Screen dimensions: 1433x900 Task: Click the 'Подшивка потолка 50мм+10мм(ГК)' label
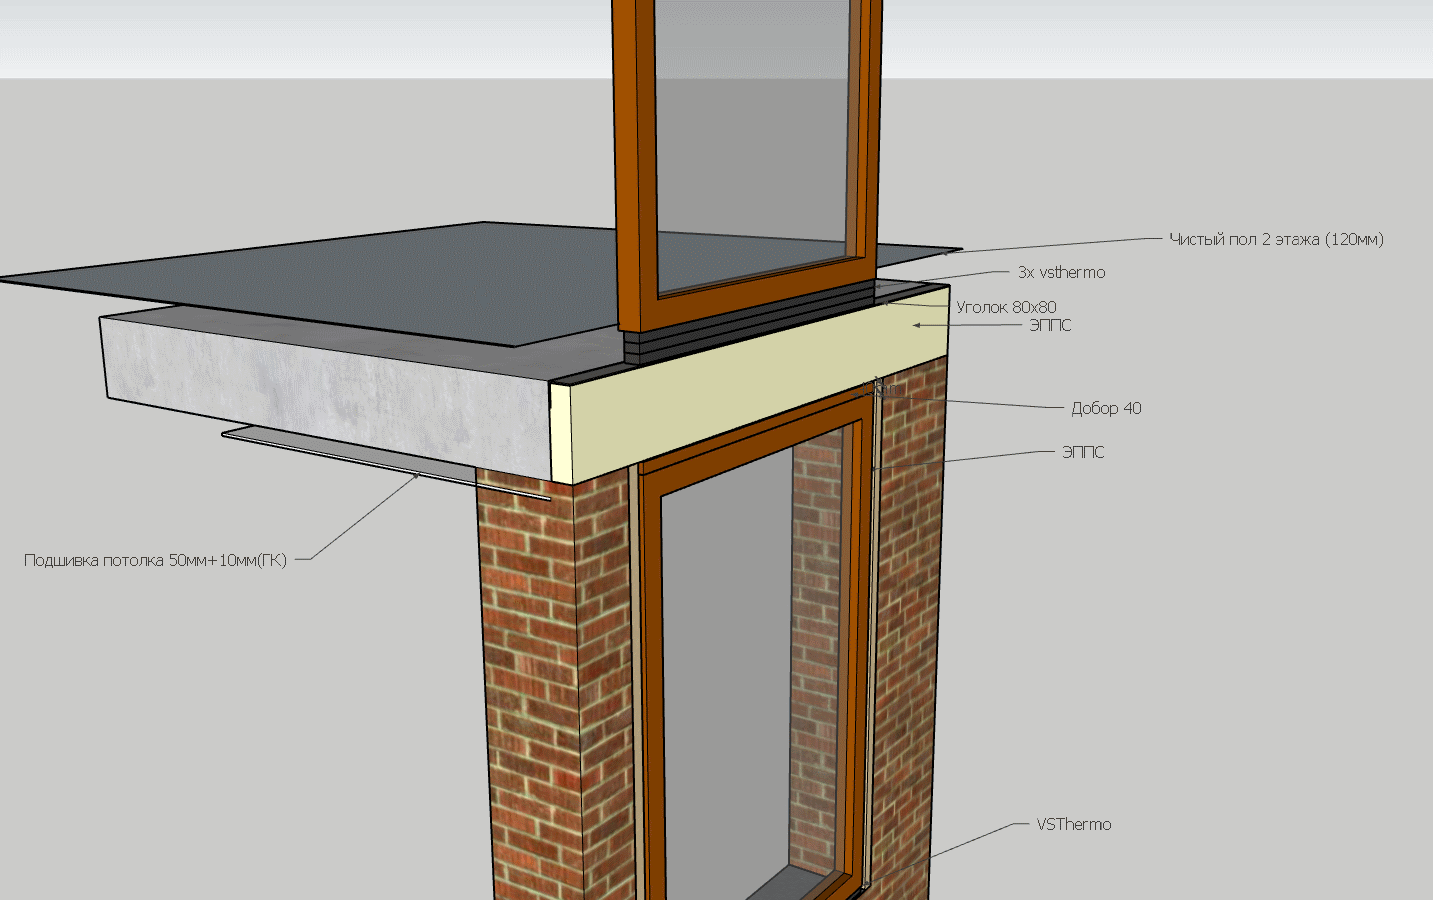pyautogui.click(x=155, y=560)
